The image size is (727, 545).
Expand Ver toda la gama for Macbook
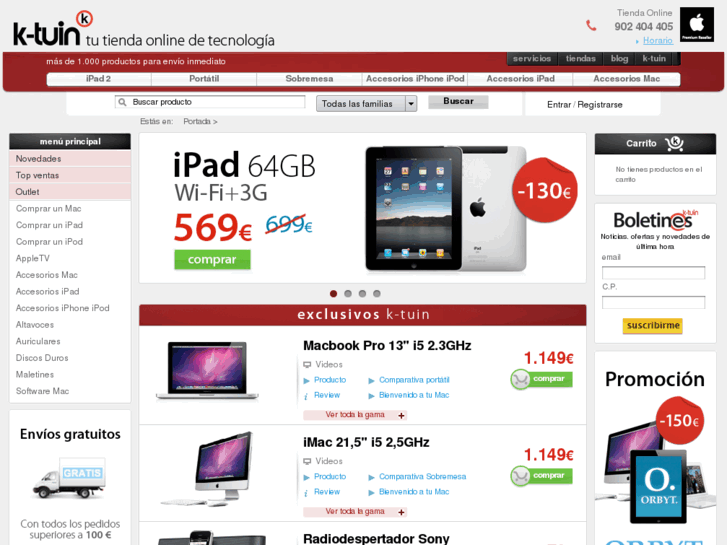(355, 415)
